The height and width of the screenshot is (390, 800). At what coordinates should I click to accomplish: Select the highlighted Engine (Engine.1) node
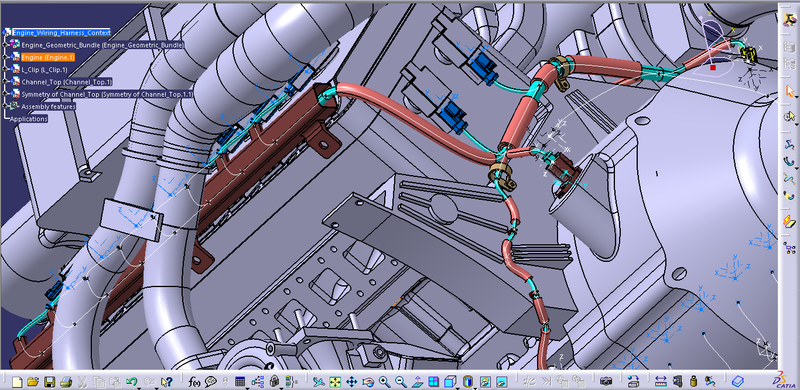(47, 57)
